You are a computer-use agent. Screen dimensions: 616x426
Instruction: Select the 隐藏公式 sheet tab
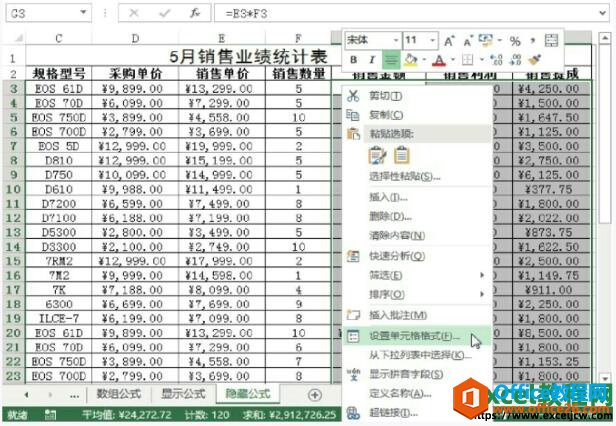[x=248, y=394]
